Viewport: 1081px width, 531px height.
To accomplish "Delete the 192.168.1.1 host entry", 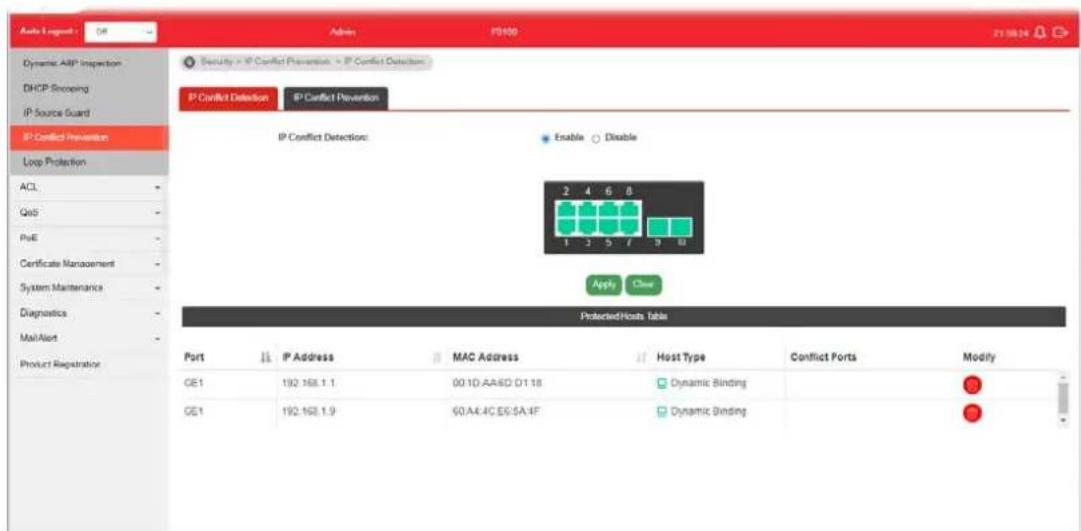I will pos(972,385).
